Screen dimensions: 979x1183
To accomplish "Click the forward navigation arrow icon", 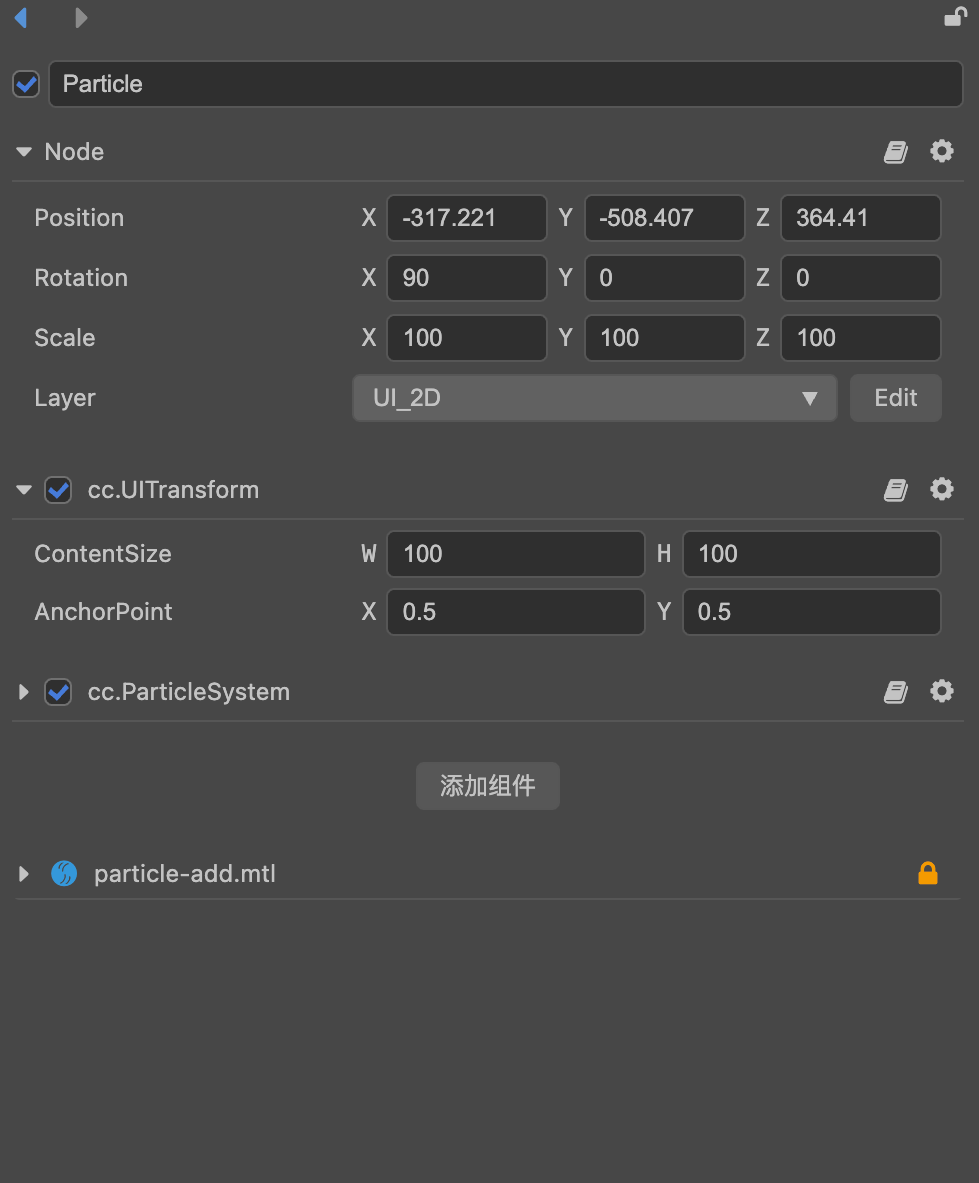I will pos(81,18).
